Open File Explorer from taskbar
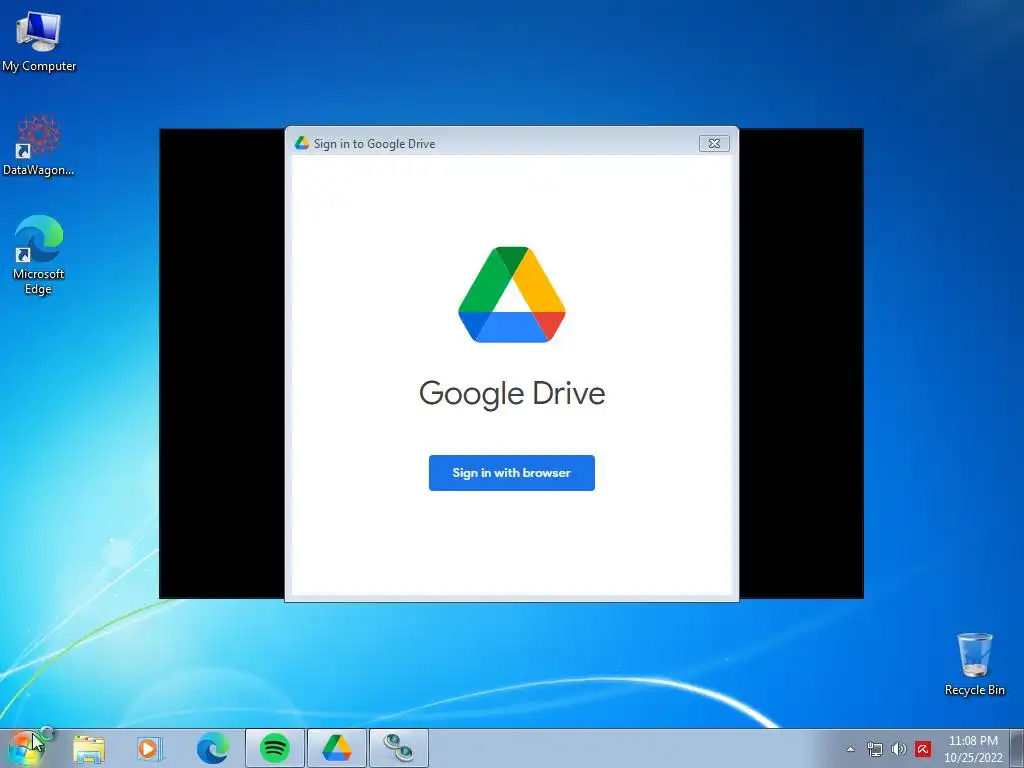This screenshot has height=768, width=1024. point(89,748)
